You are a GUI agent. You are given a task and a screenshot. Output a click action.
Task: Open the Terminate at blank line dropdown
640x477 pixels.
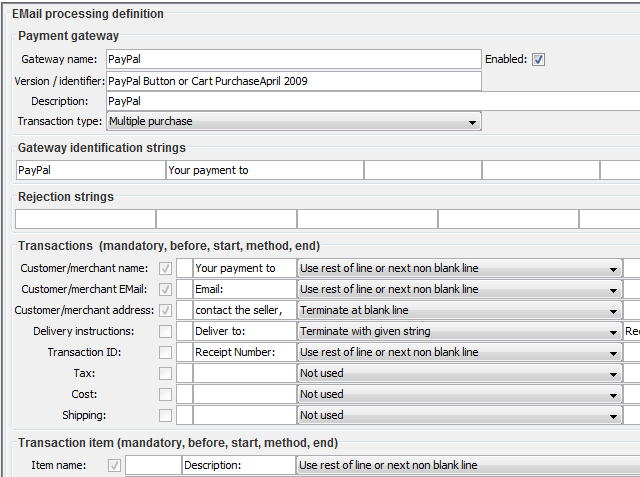[460, 311]
